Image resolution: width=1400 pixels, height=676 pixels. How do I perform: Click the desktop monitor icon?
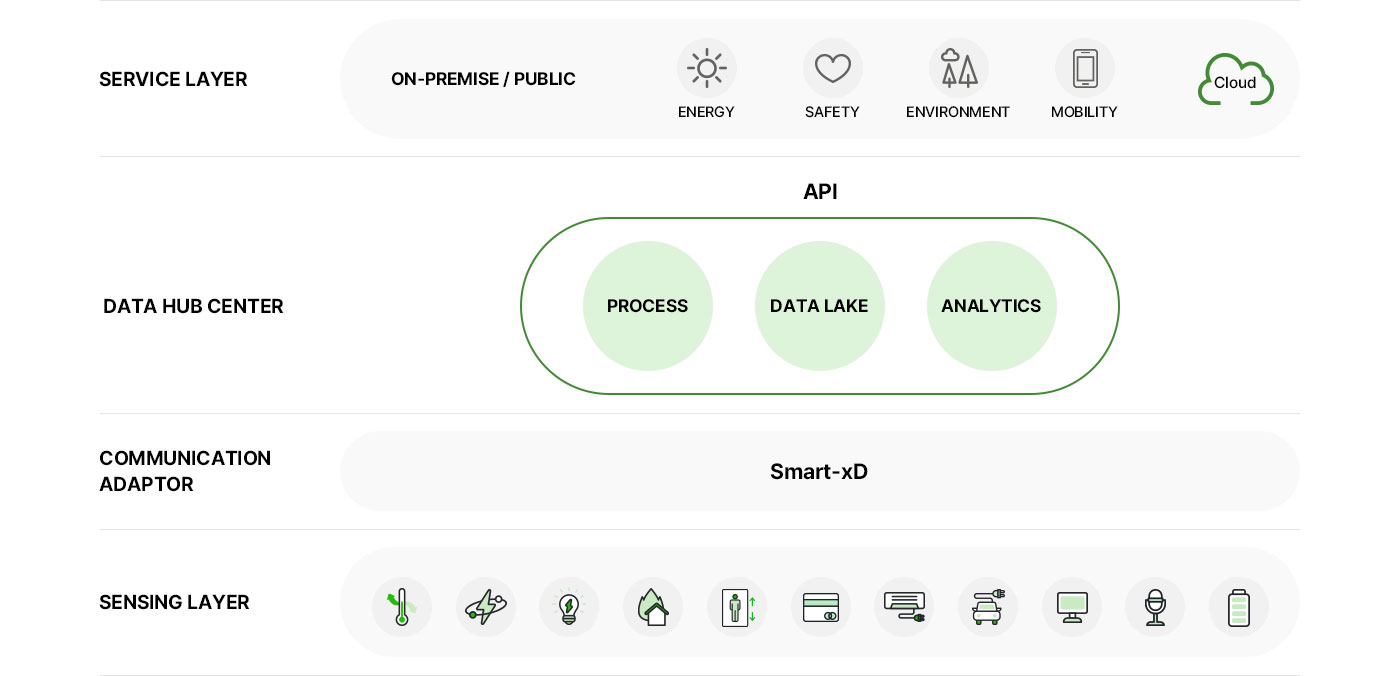(1072, 607)
